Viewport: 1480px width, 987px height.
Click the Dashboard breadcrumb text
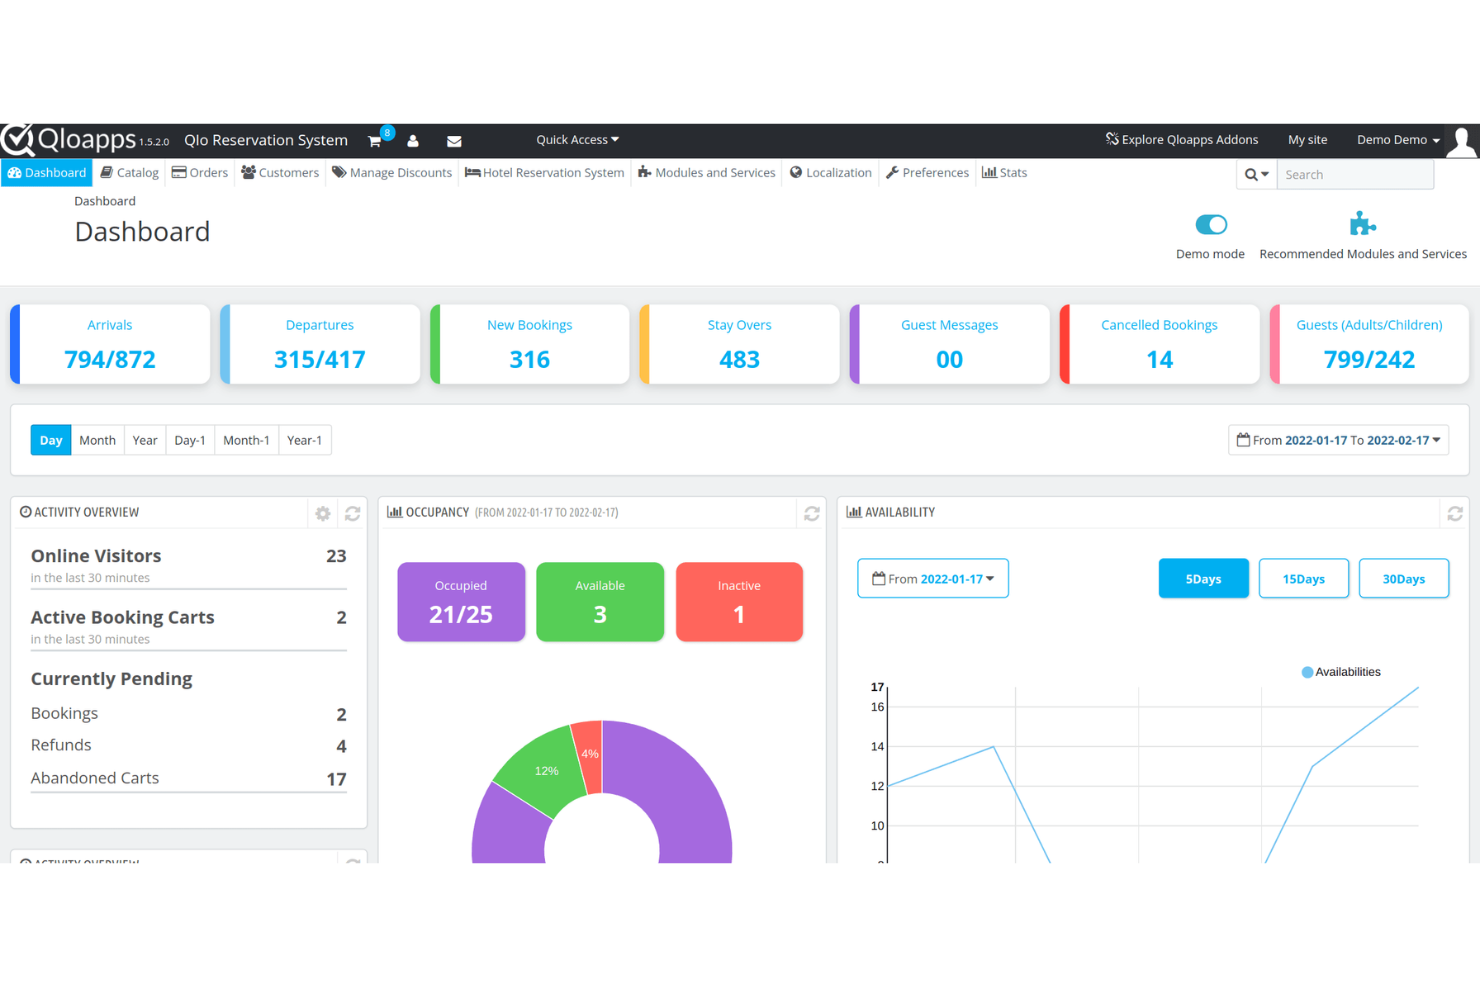[105, 201]
